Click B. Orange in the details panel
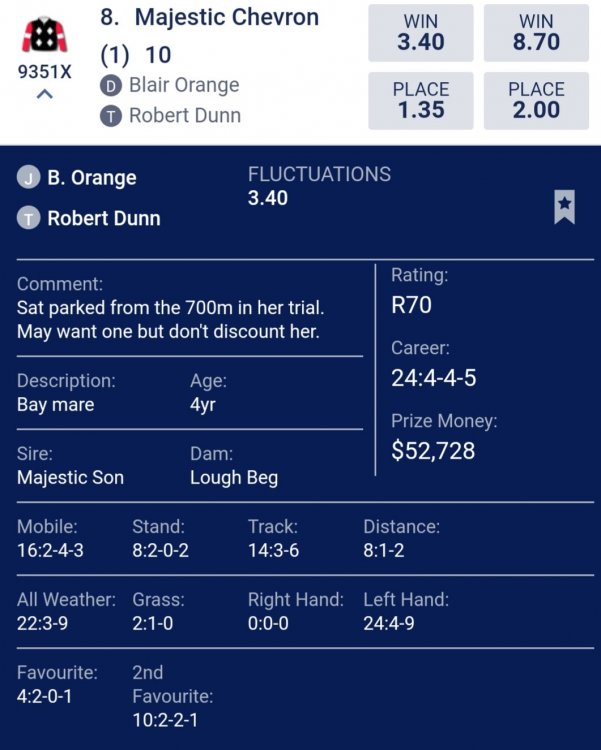The height and width of the screenshot is (750, 601). tap(92, 178)
